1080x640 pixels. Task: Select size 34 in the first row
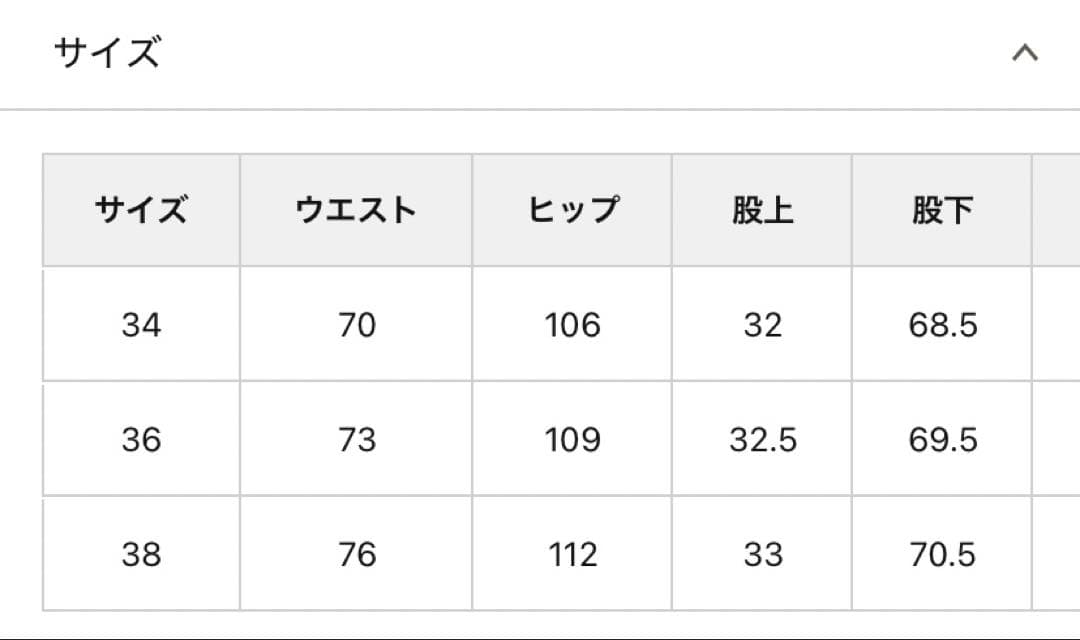click(x=142, y=324)
